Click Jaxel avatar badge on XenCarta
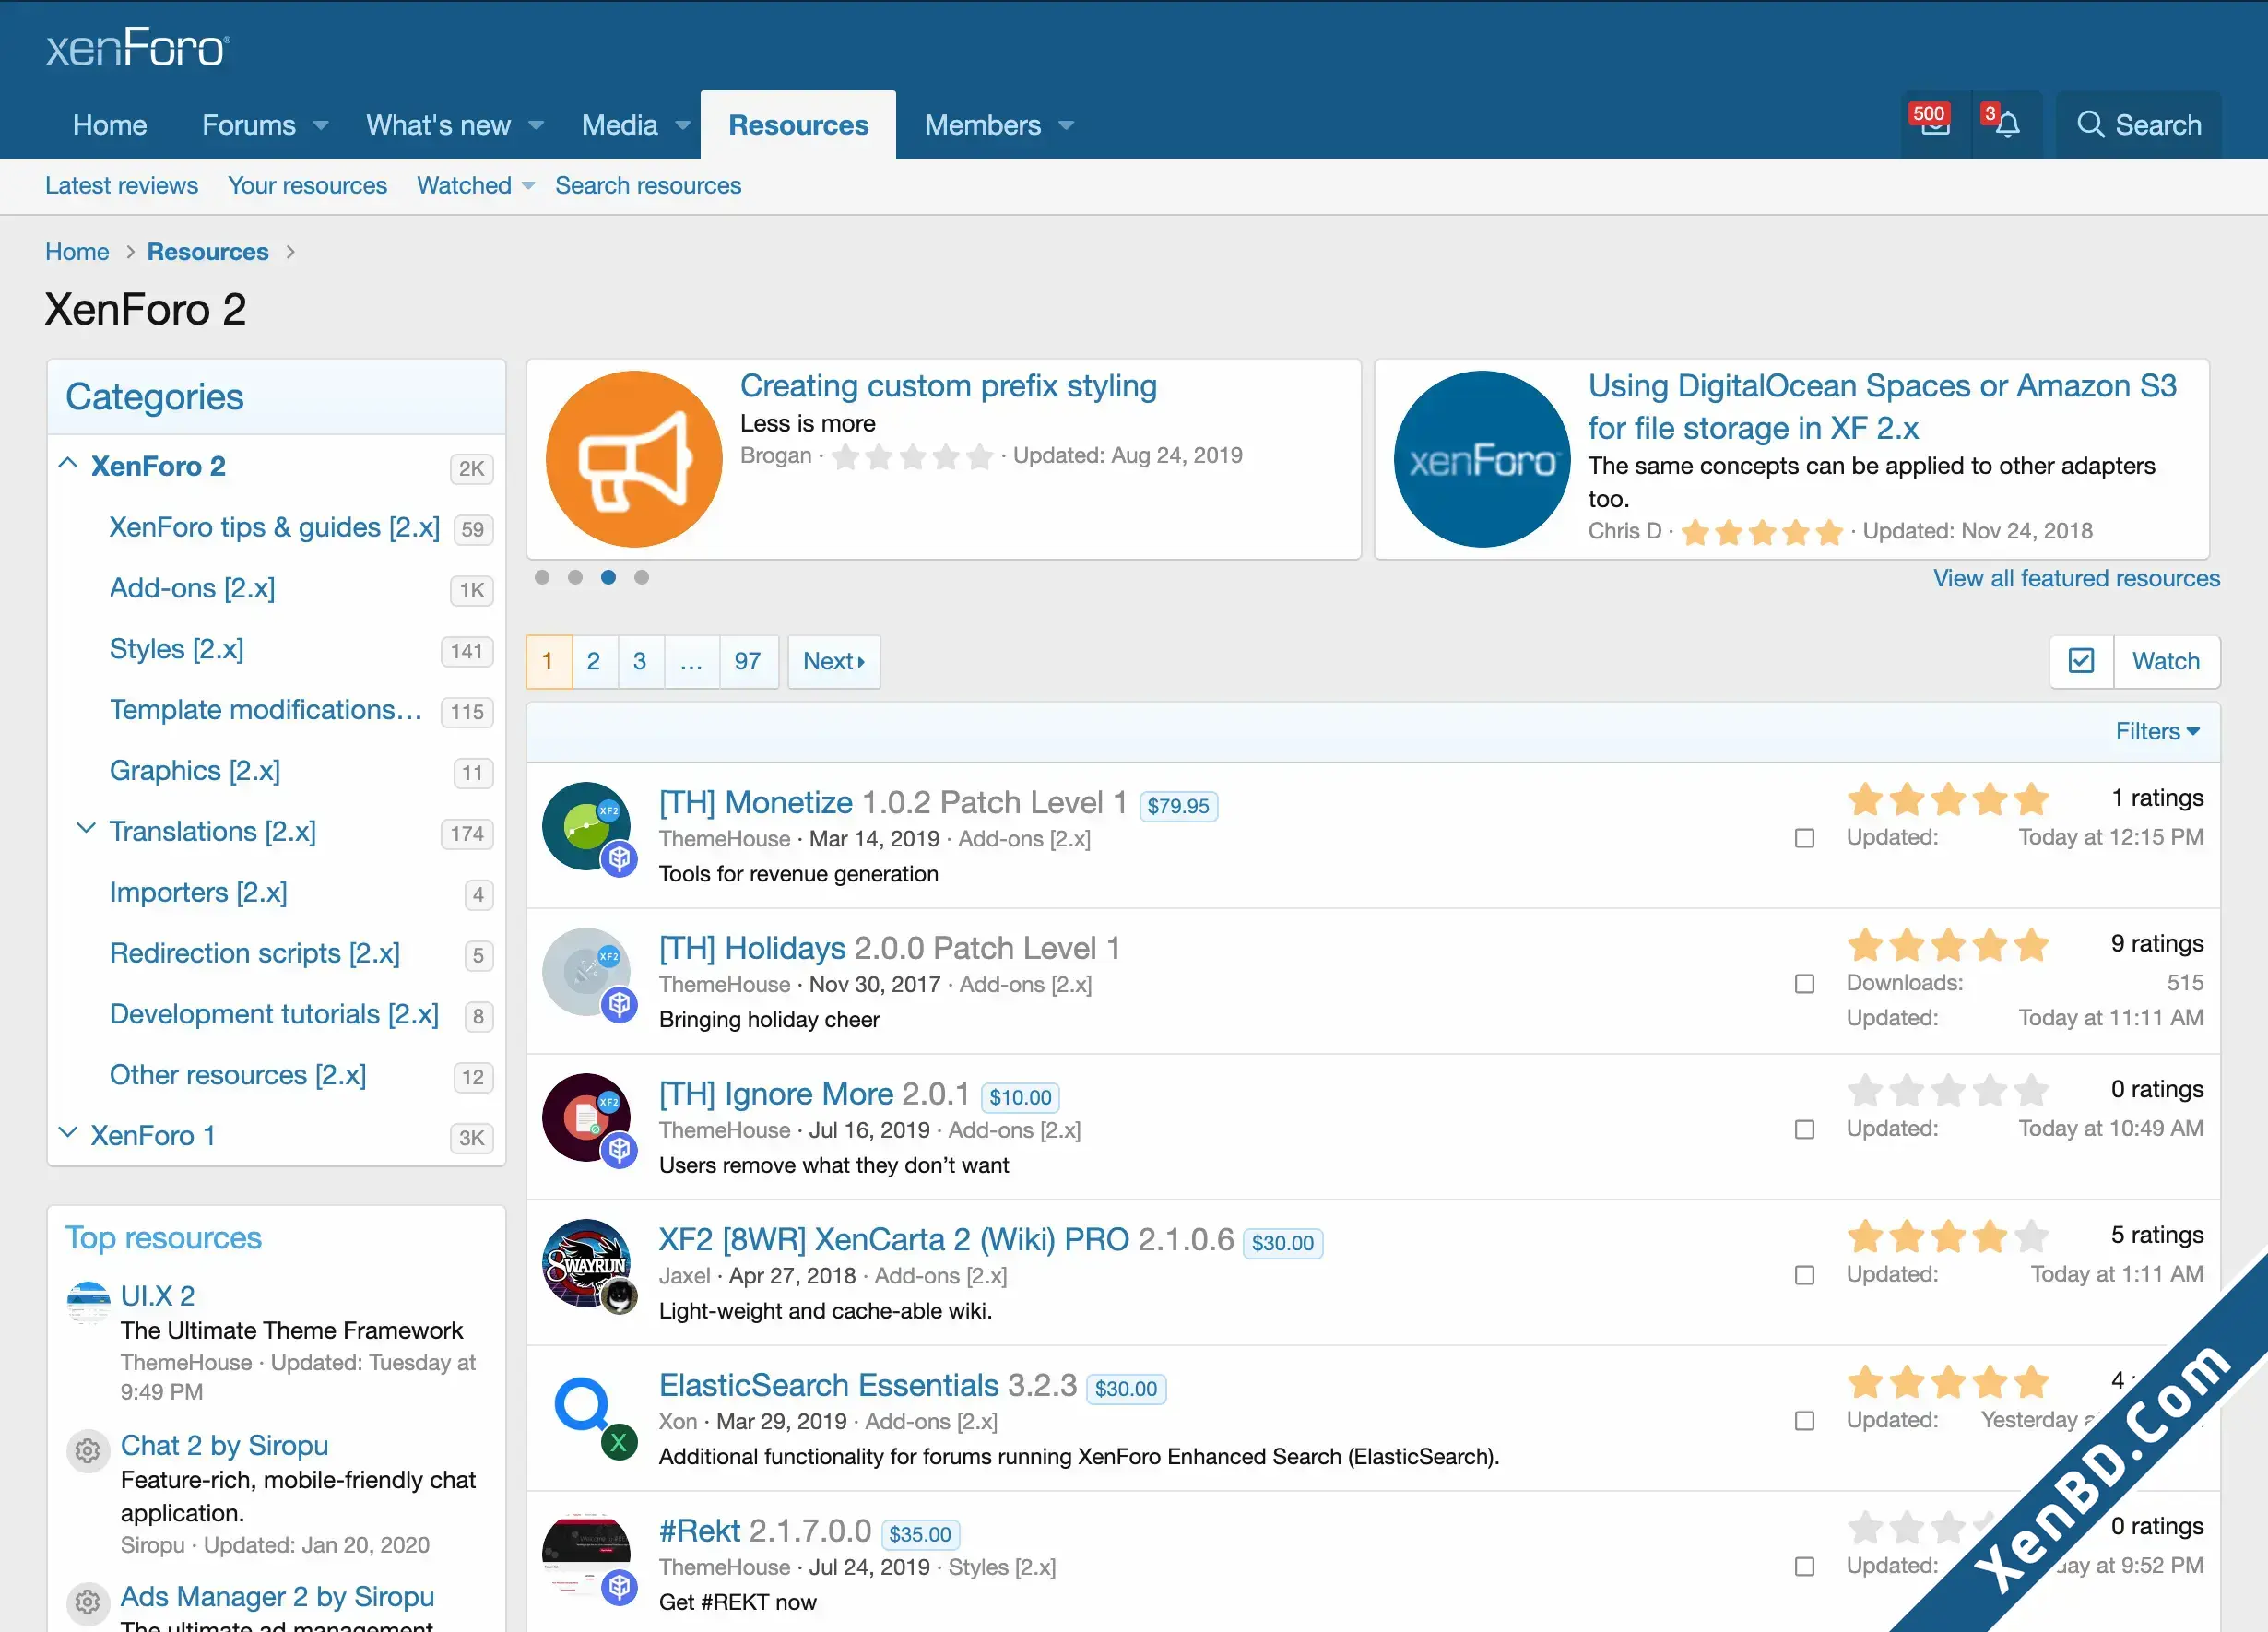 coord(620,1296)
